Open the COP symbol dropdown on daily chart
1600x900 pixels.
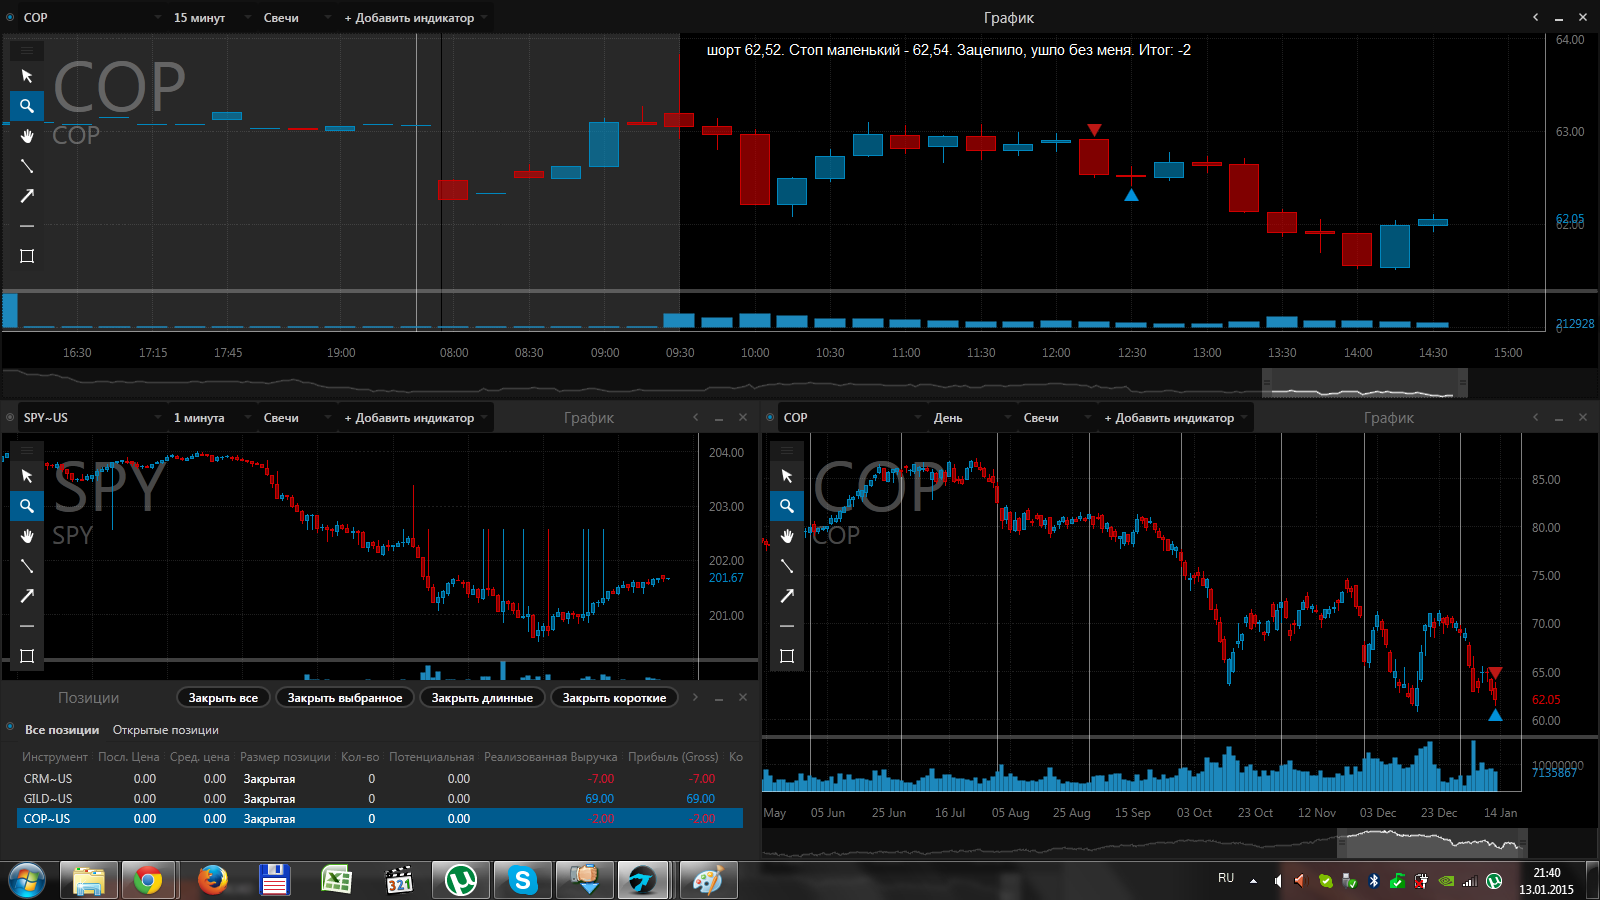point(851,417)
